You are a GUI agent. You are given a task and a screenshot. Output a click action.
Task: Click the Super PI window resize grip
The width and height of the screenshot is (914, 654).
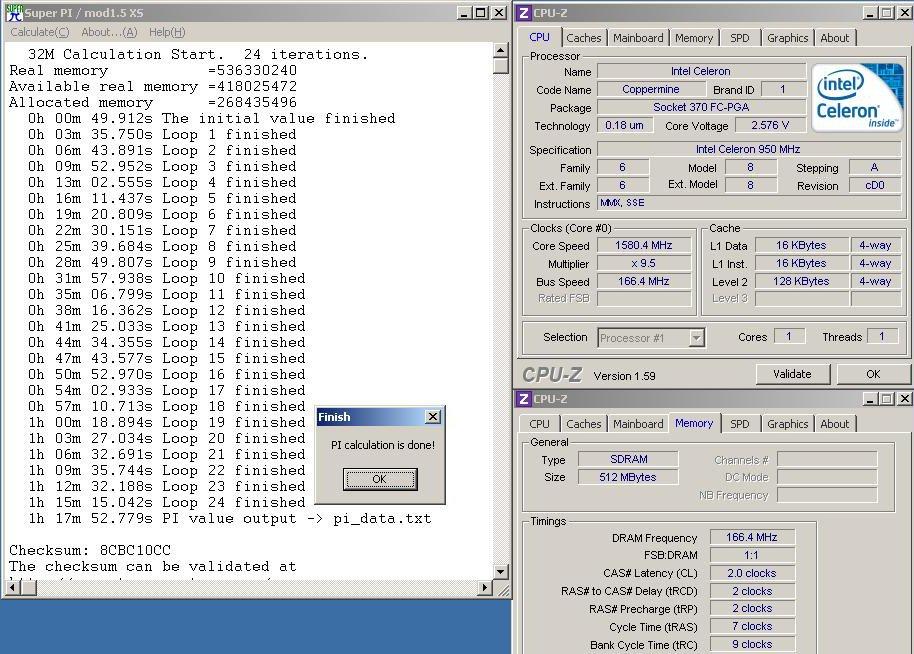[x=504, y=590]
